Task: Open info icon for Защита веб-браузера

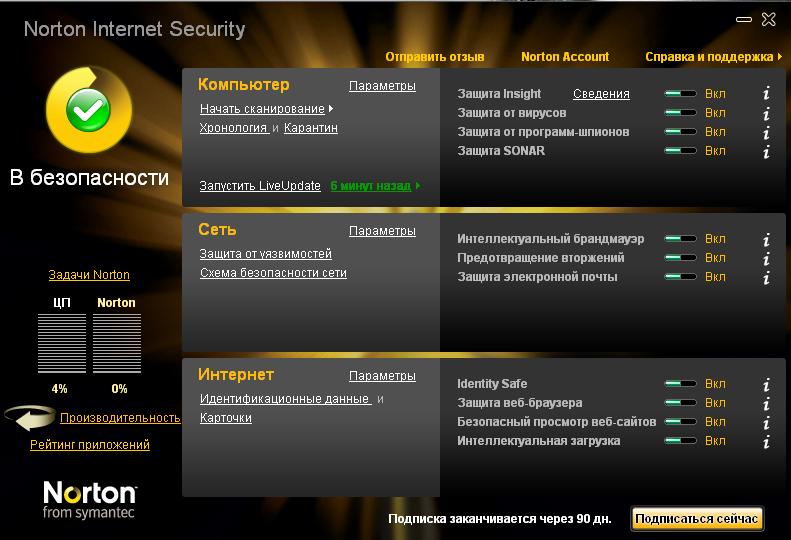Action: (766, 403)
